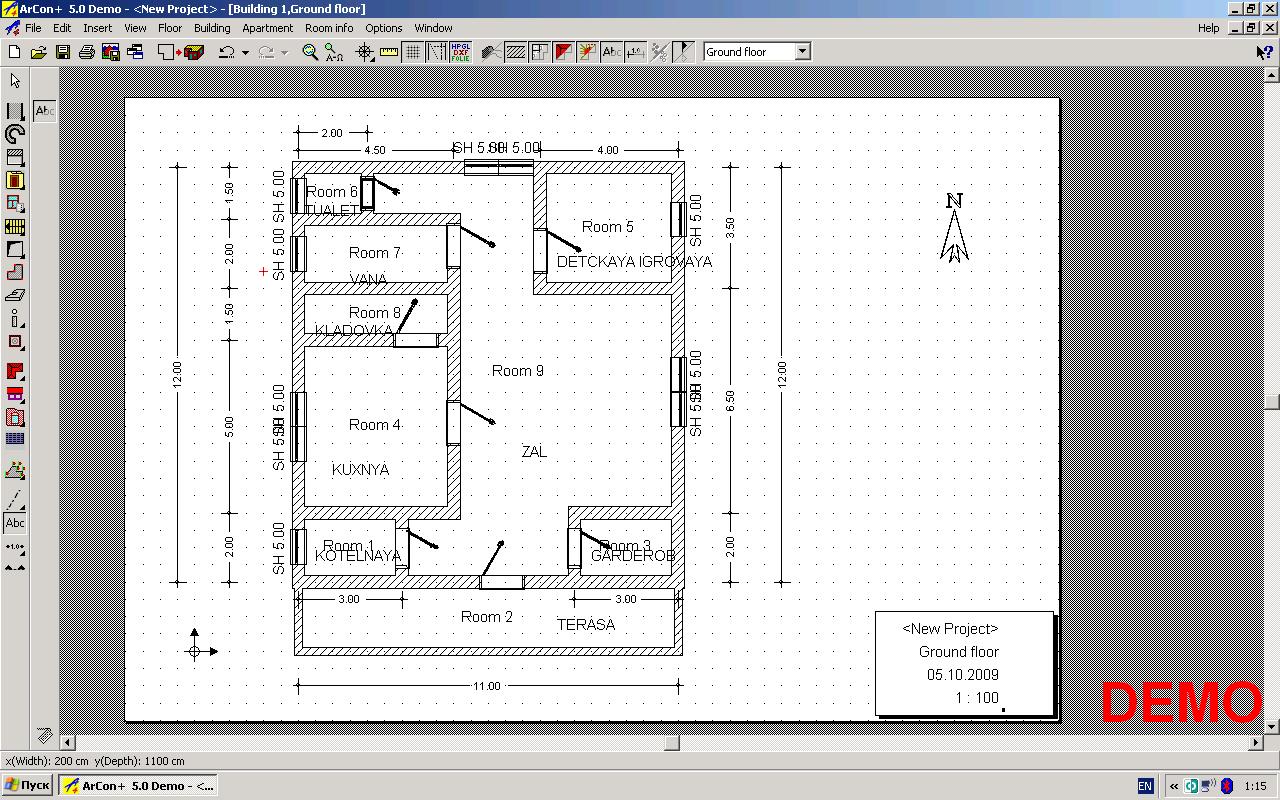Print the plan with the printer icon
Viewport: 1280px width, 800px height.
(86, 51)
